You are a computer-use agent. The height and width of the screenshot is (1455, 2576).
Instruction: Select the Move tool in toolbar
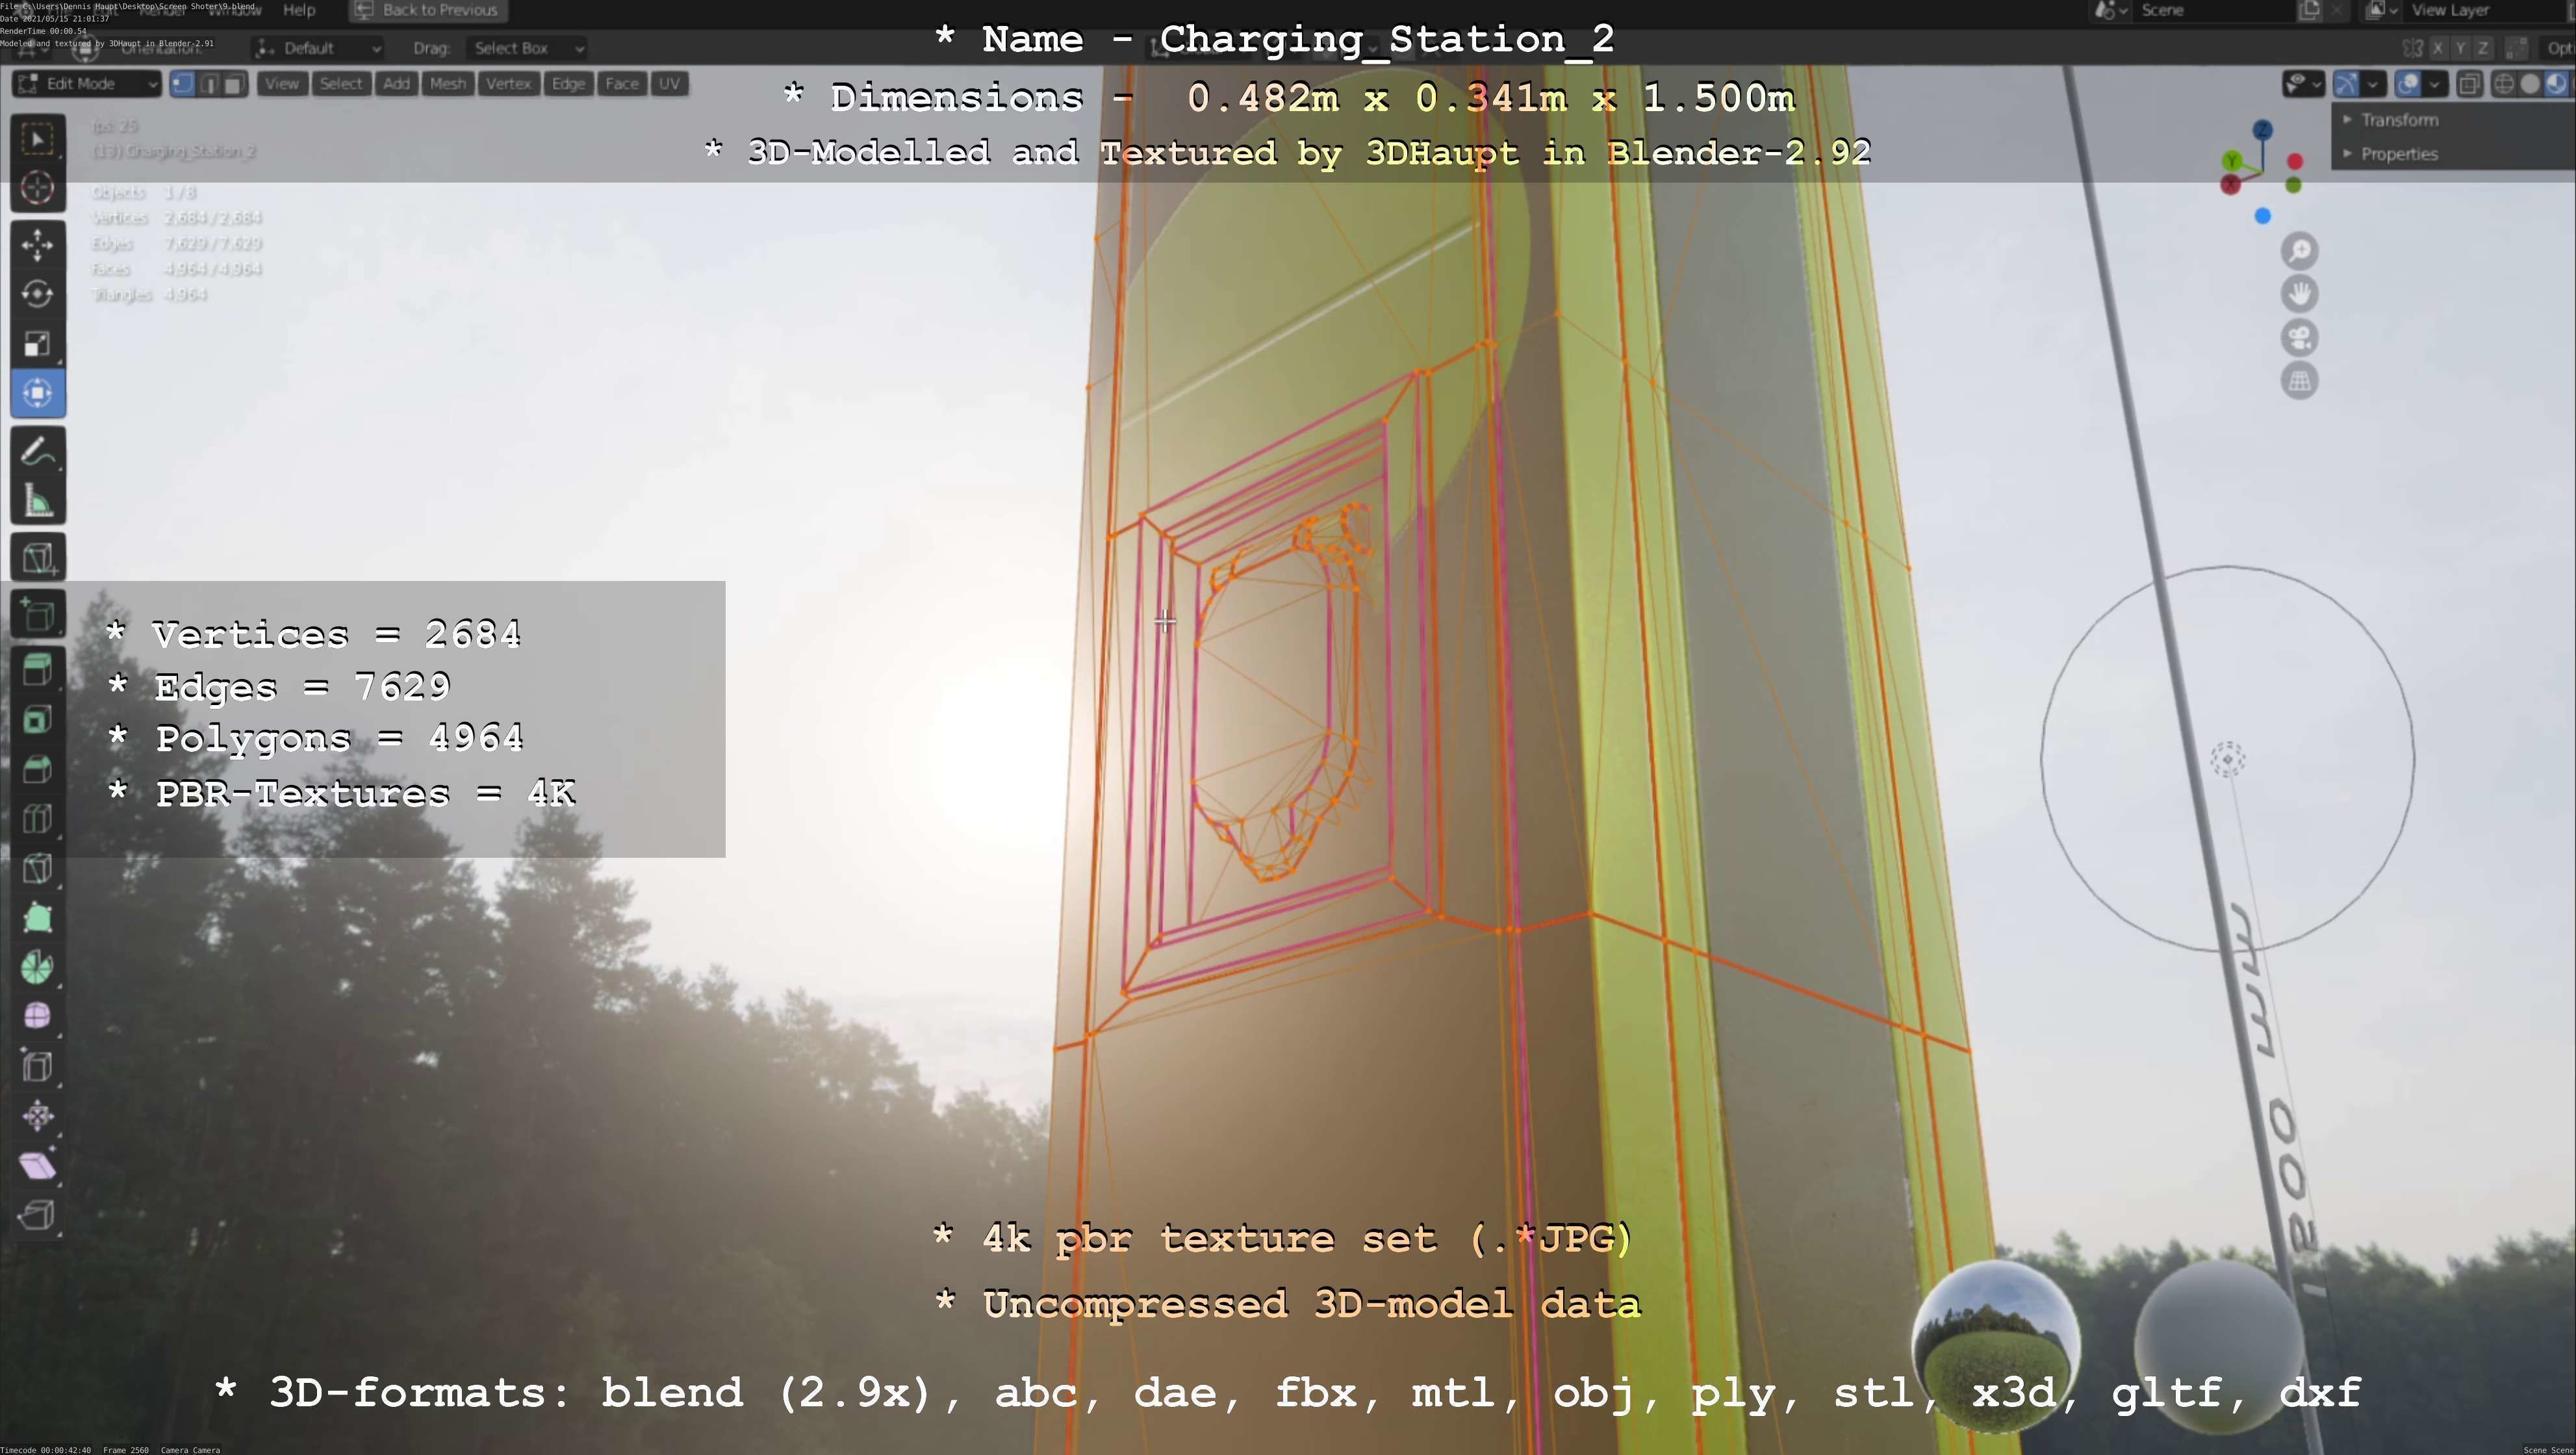pos(37,244)
